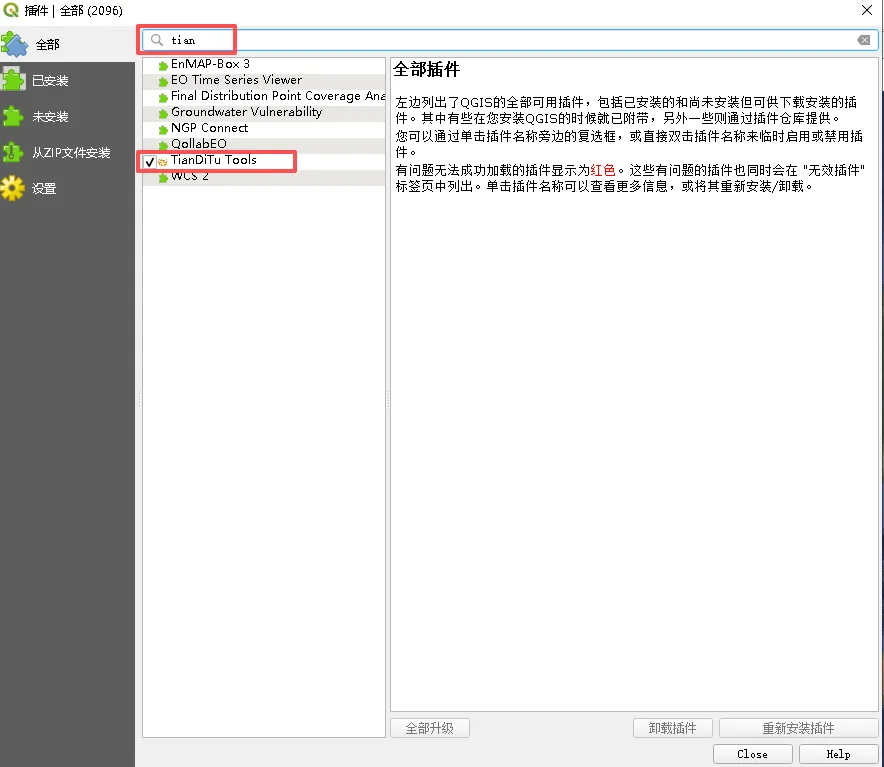Click the 卸载插件 (Uninstall plugin) button
The image size is (884, 767).
[x=673, y=728]
